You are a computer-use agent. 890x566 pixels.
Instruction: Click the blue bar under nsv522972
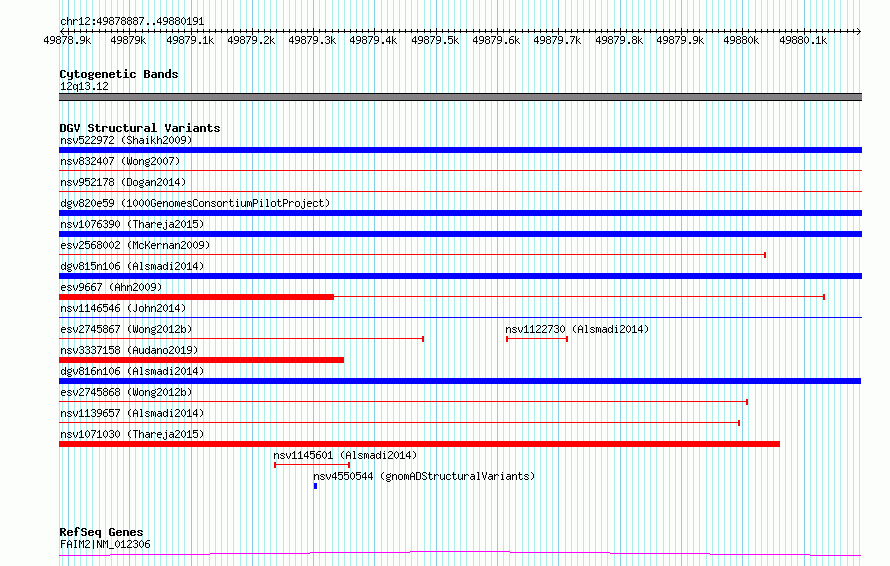(x=460, y=150)
